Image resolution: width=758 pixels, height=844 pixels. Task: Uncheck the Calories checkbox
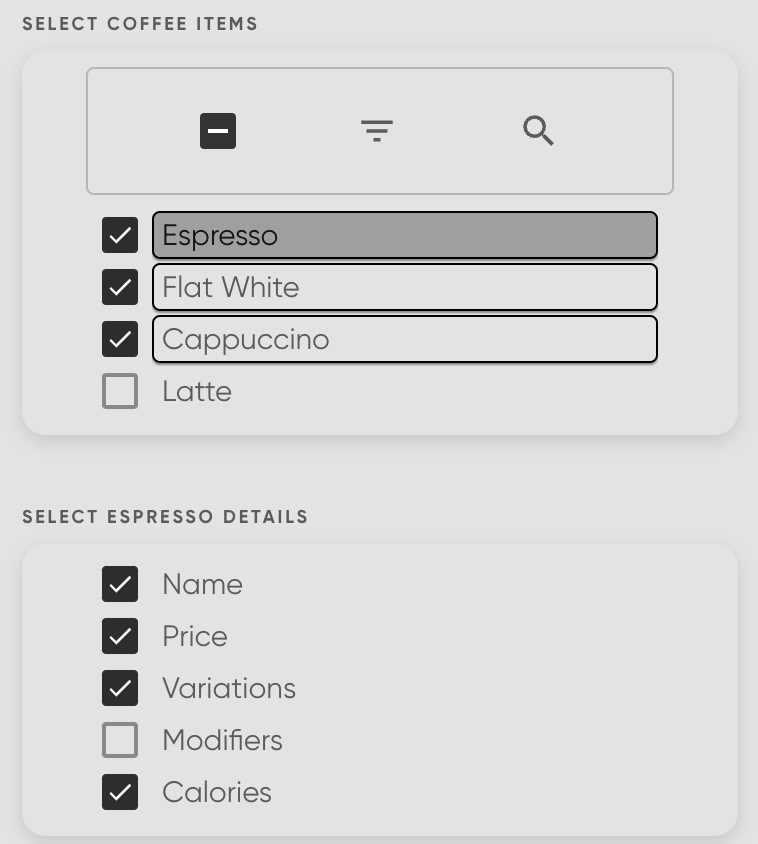point(120,792)
